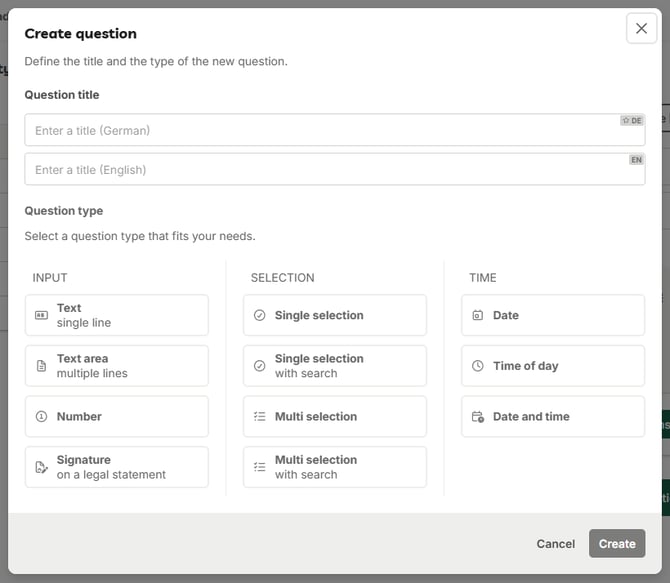Click the Date and time calendar-clock icon
Screen dimensions: 670x583
pos(478,416)
